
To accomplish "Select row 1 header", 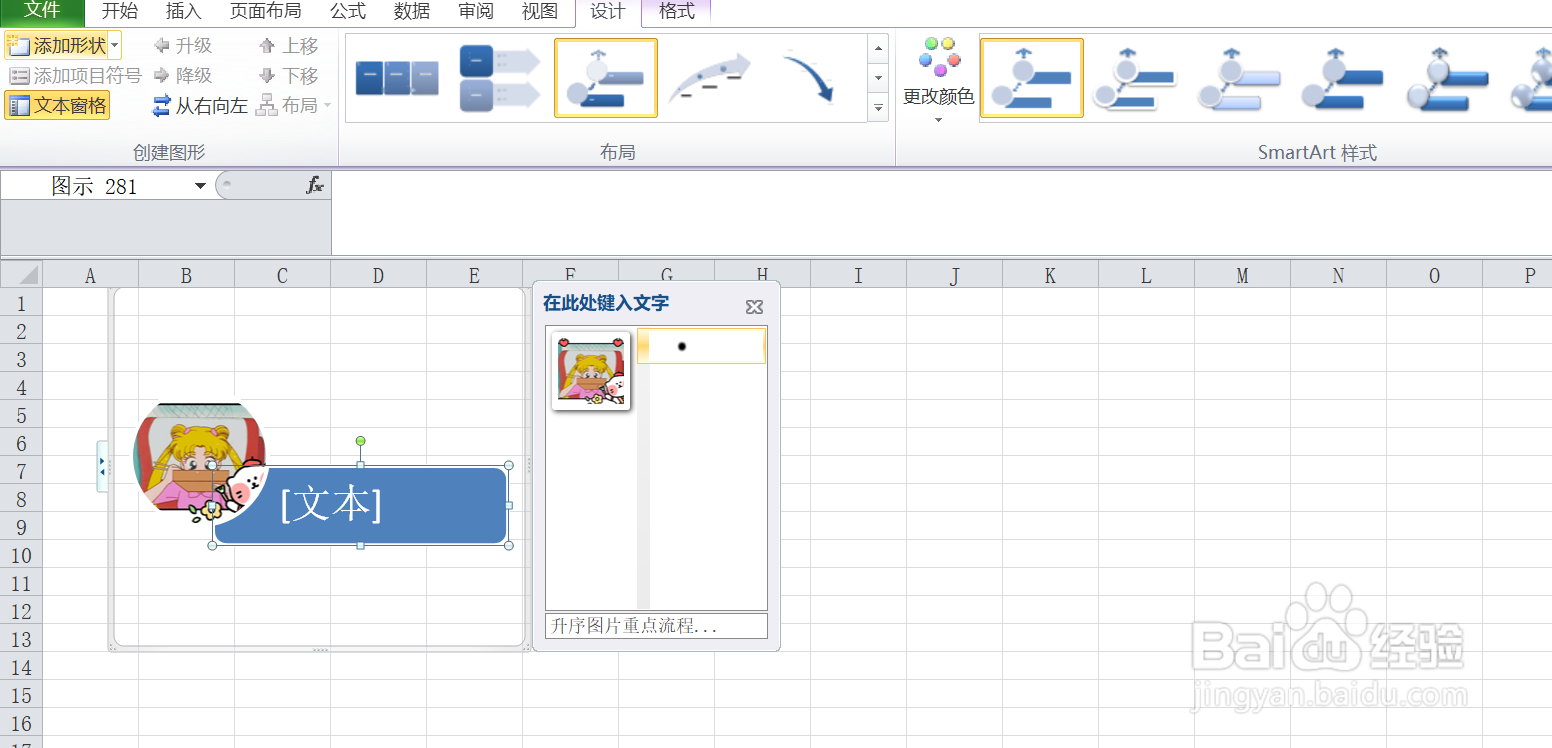I will (21, 303).
